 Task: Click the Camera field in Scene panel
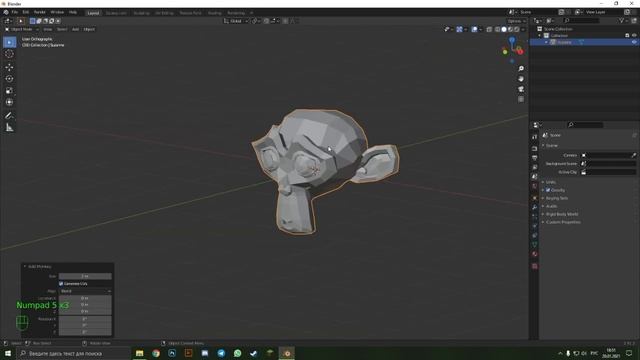tap(608, 156)
